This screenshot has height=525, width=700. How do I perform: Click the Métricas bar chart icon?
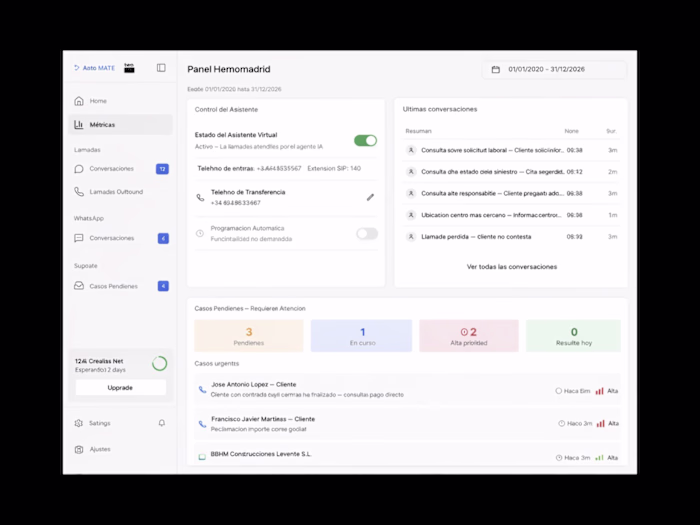(x=79, y=125)
